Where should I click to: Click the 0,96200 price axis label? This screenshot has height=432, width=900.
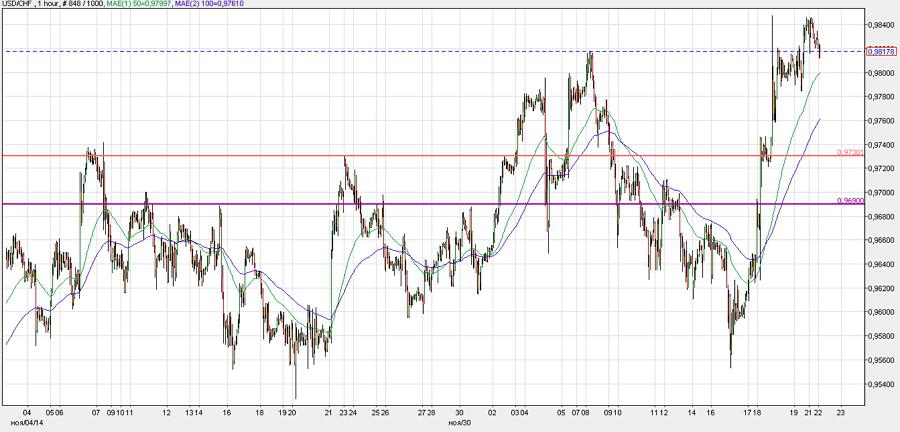[881, 289]
